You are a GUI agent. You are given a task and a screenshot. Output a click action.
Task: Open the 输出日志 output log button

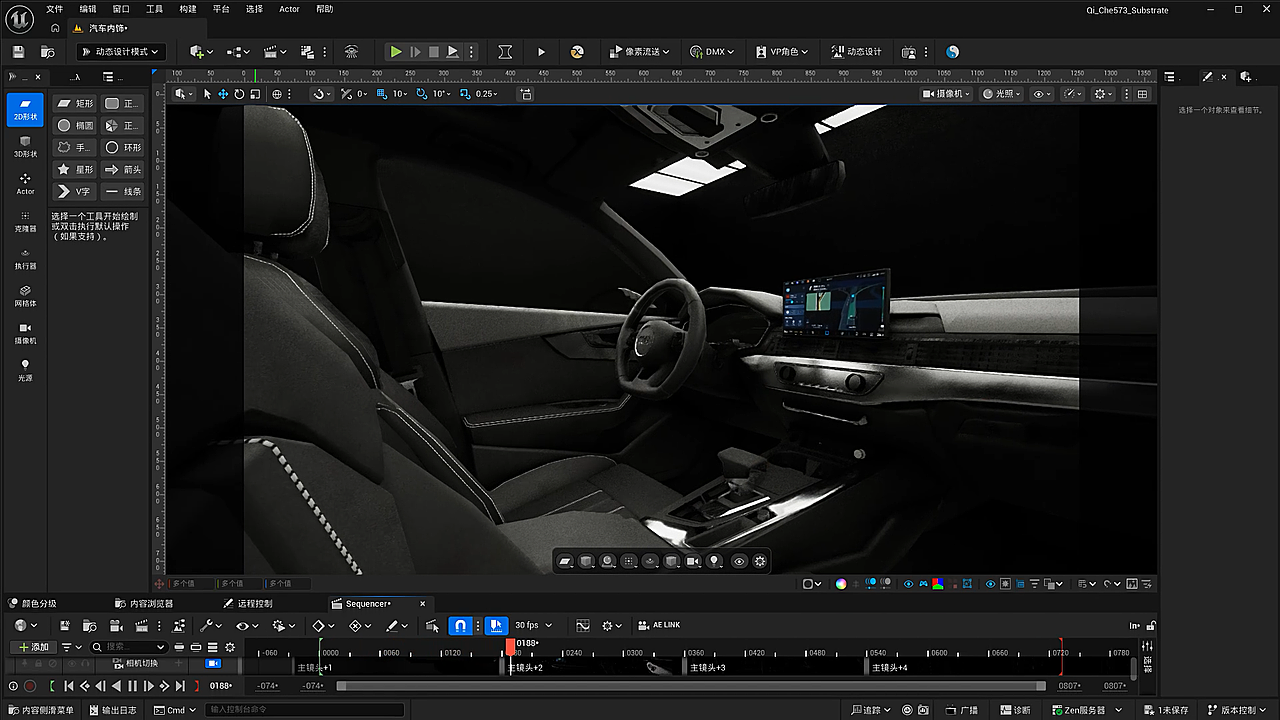click(x=112, y=710)
